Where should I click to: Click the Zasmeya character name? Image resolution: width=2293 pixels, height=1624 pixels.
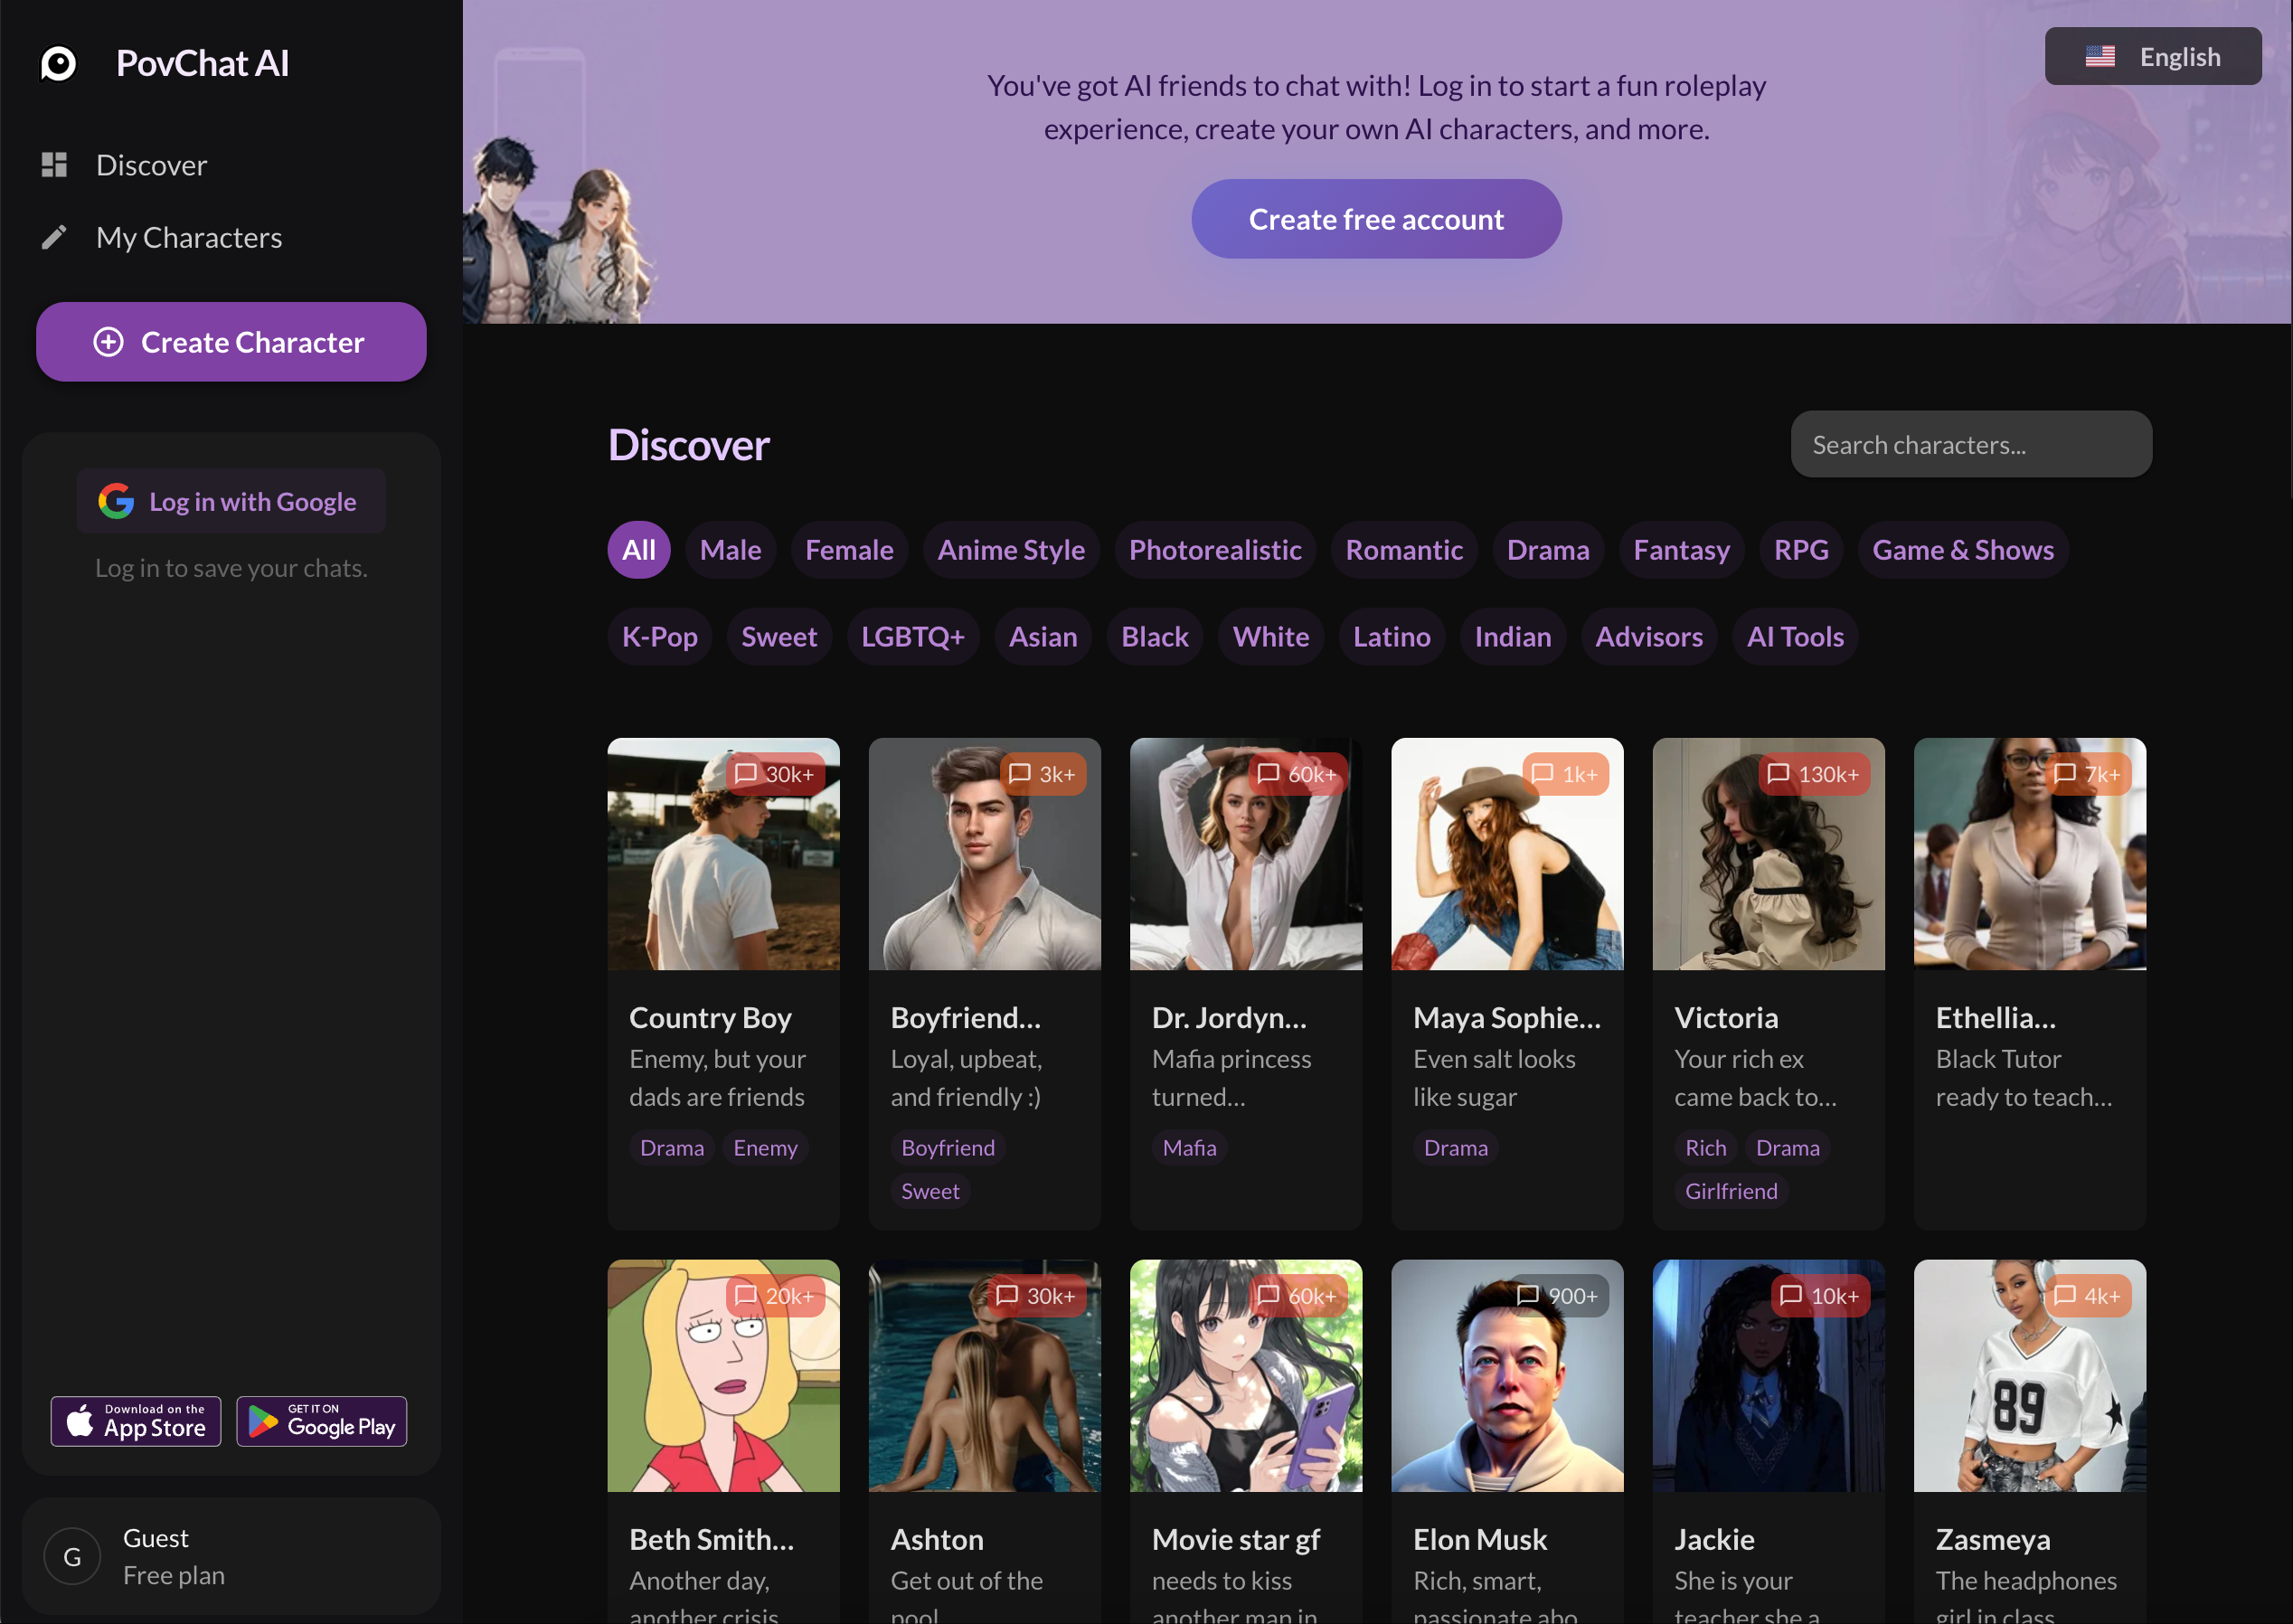pos(1992,1539)
